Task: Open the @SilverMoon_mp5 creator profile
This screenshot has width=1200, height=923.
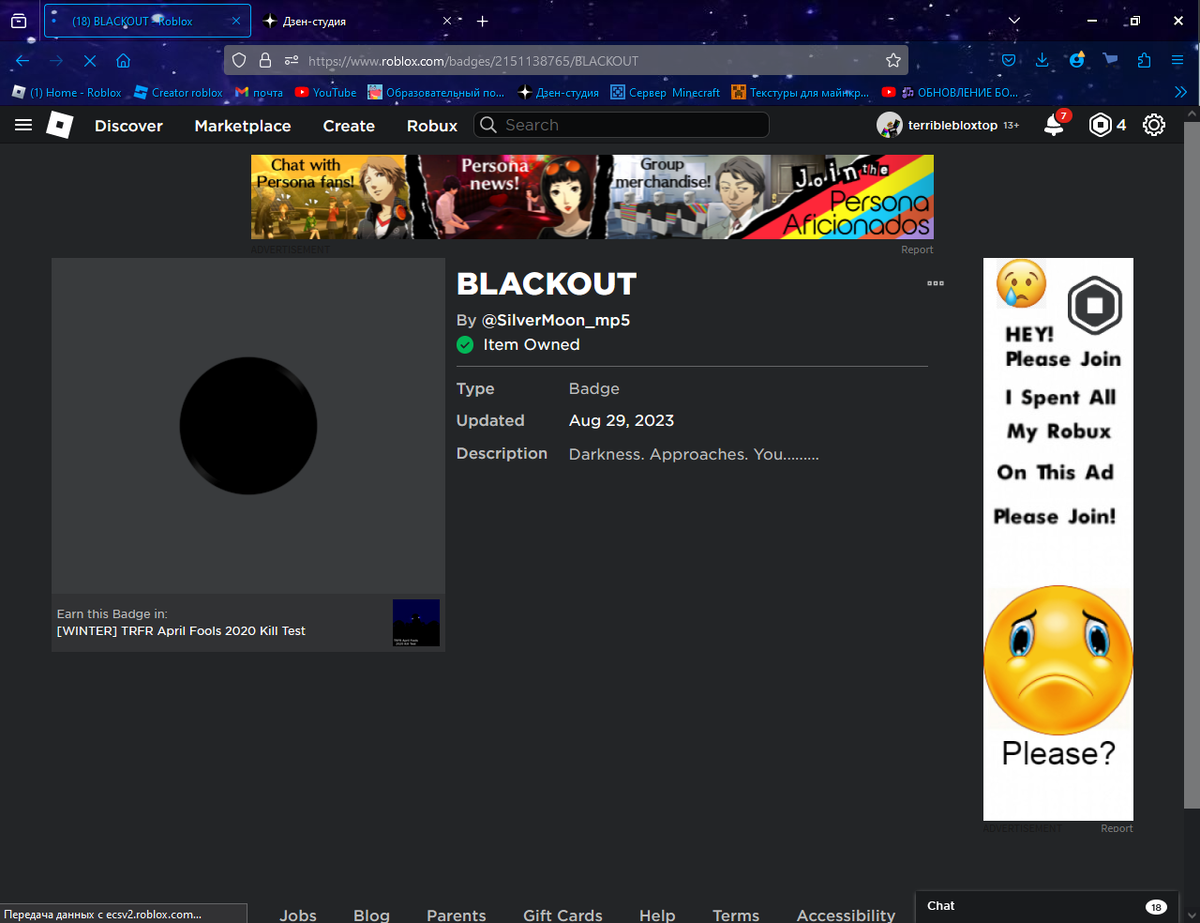Action: [x=555, y=320]
